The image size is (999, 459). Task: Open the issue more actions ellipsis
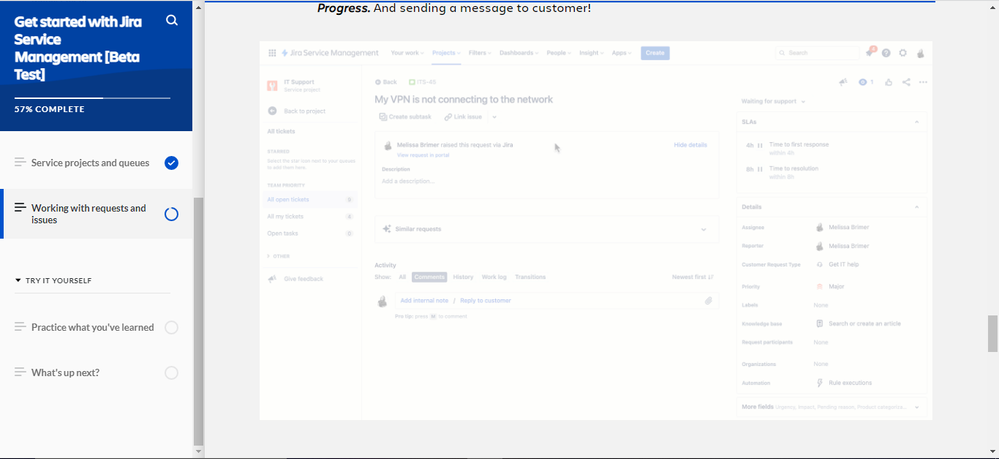923,82
